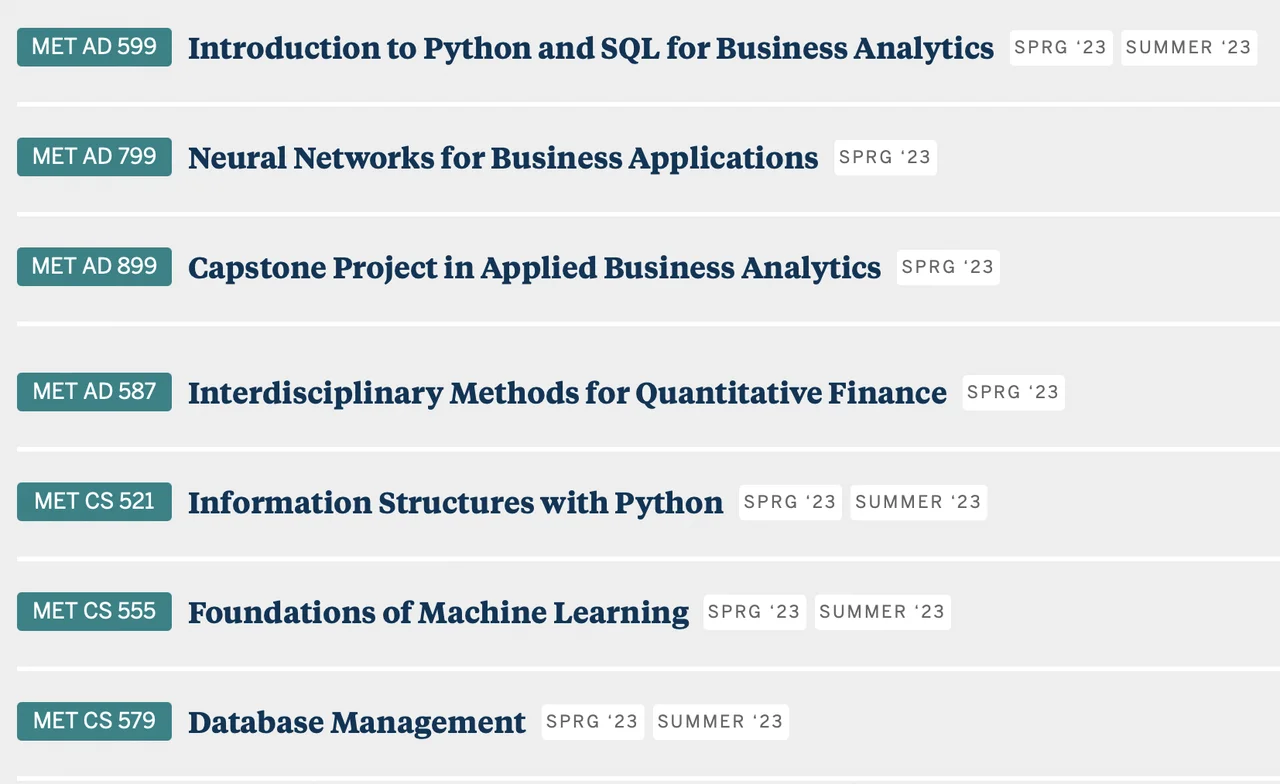The width and height of the screenshot is (1280, 784).
Task: Click SPRG '23 tag beside Neural Networks
Action: [x=885, y=158]
